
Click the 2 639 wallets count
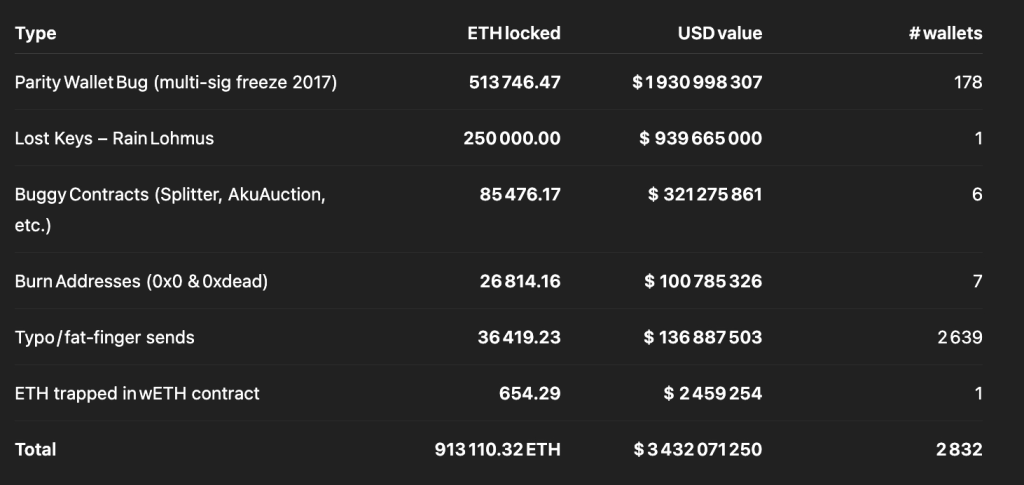[960, 337]
